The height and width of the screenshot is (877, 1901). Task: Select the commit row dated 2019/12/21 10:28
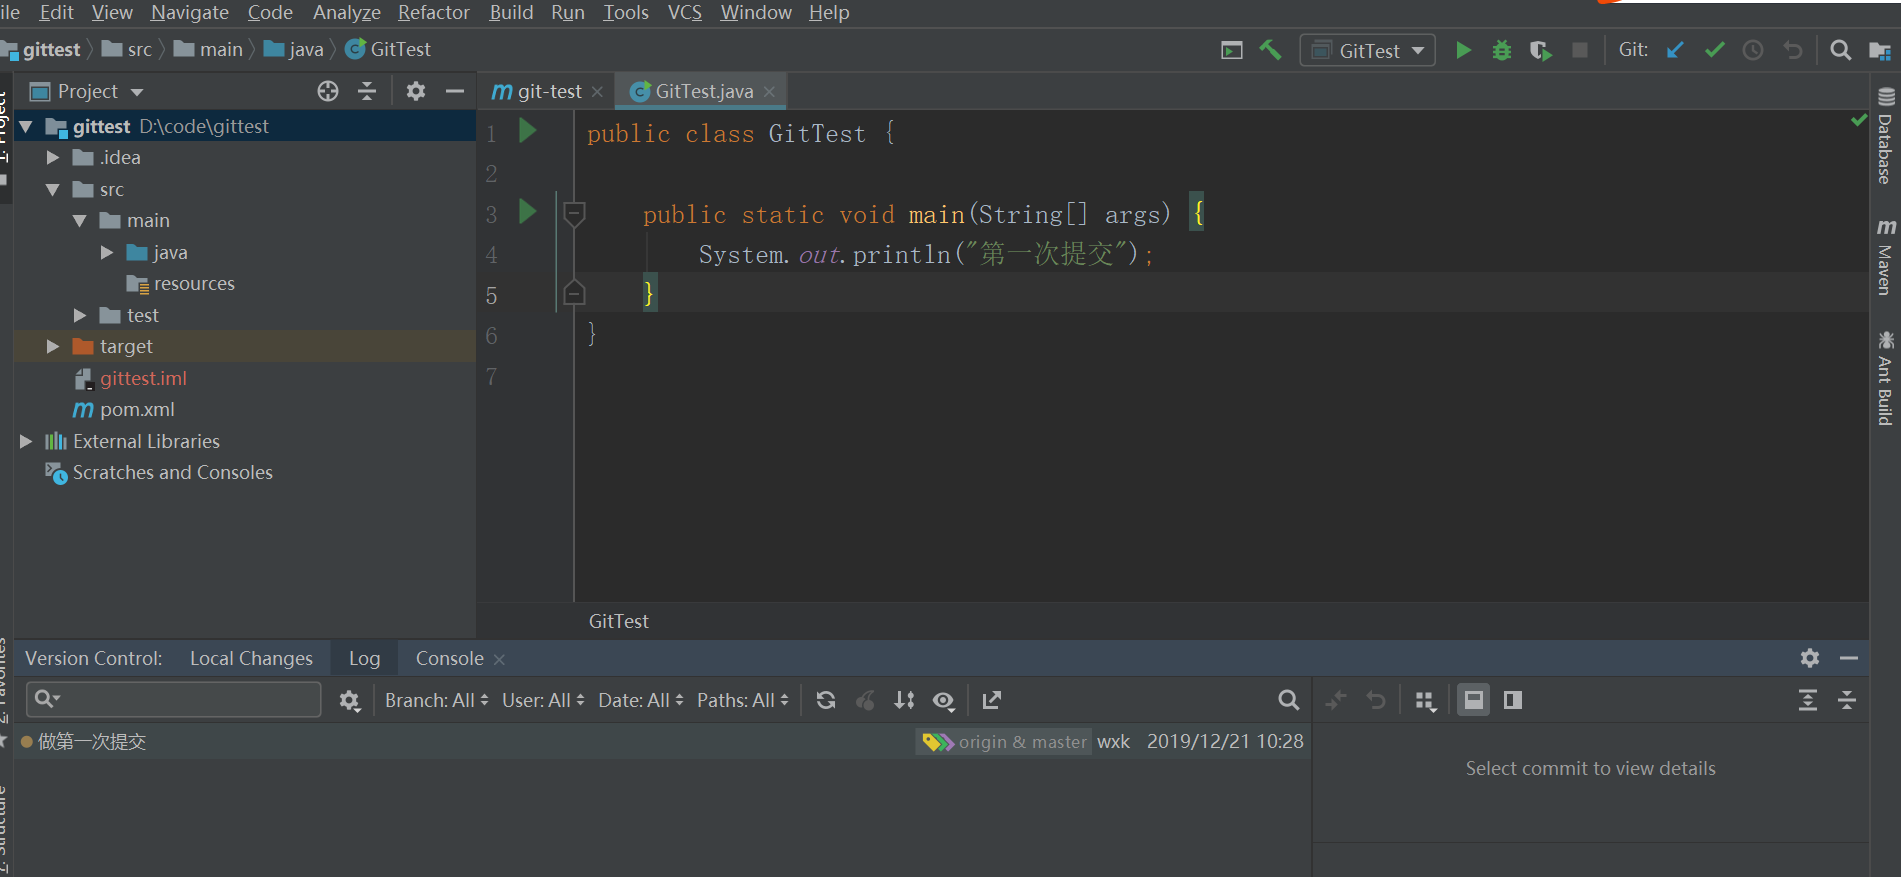pos(661,741)
